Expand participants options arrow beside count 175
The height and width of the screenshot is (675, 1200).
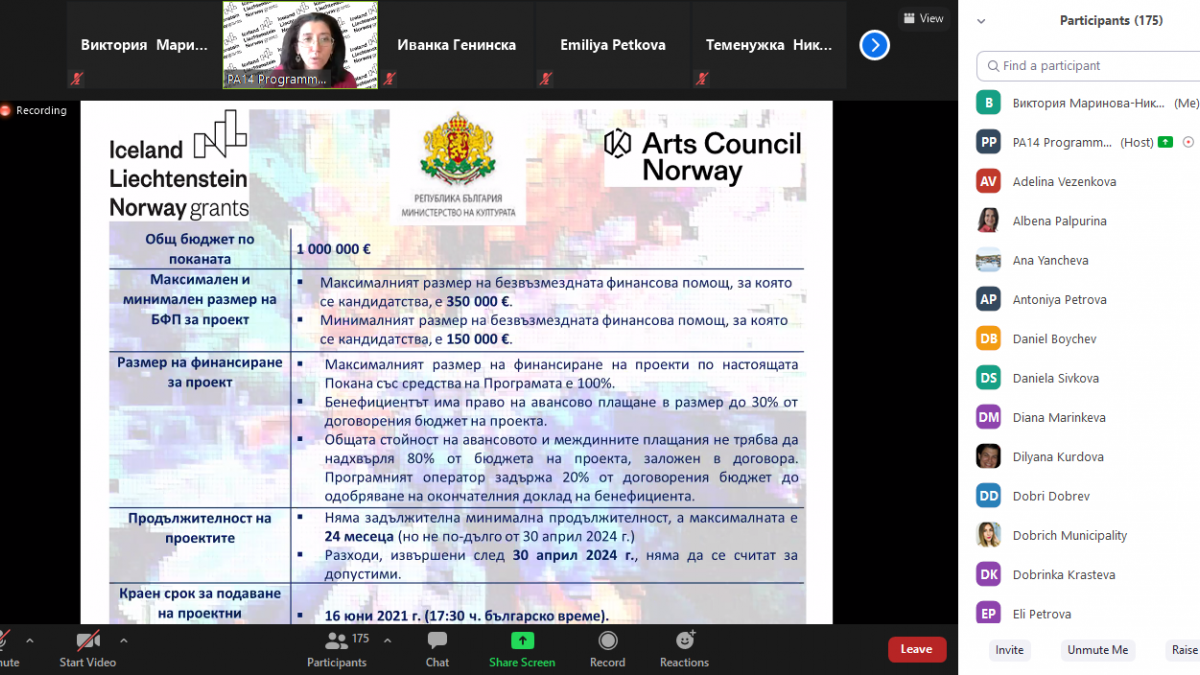[x=387, y=640]
